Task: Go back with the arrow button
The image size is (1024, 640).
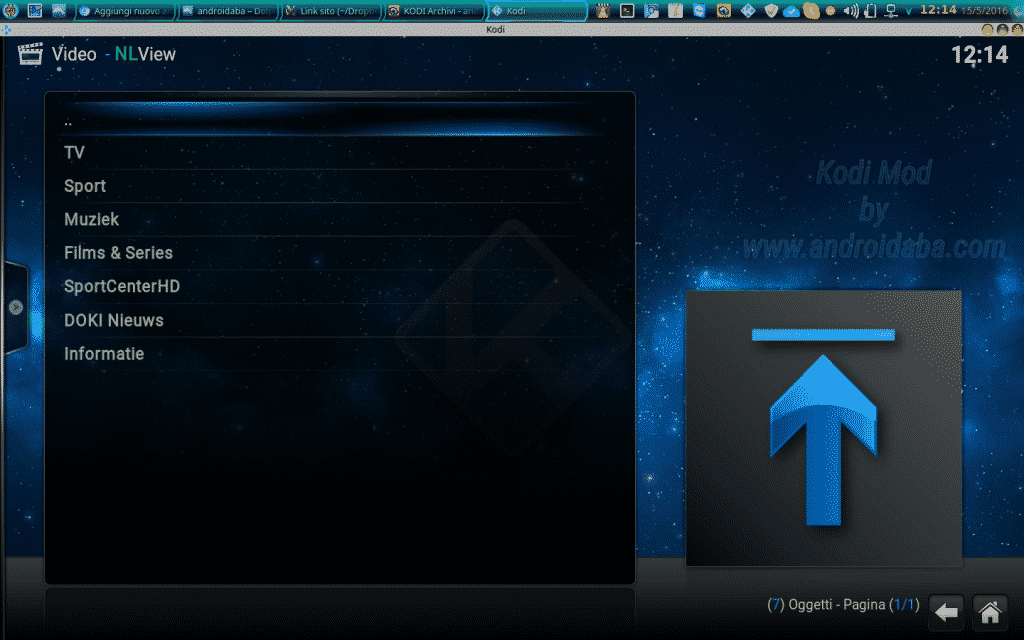Action: [946, 612]
